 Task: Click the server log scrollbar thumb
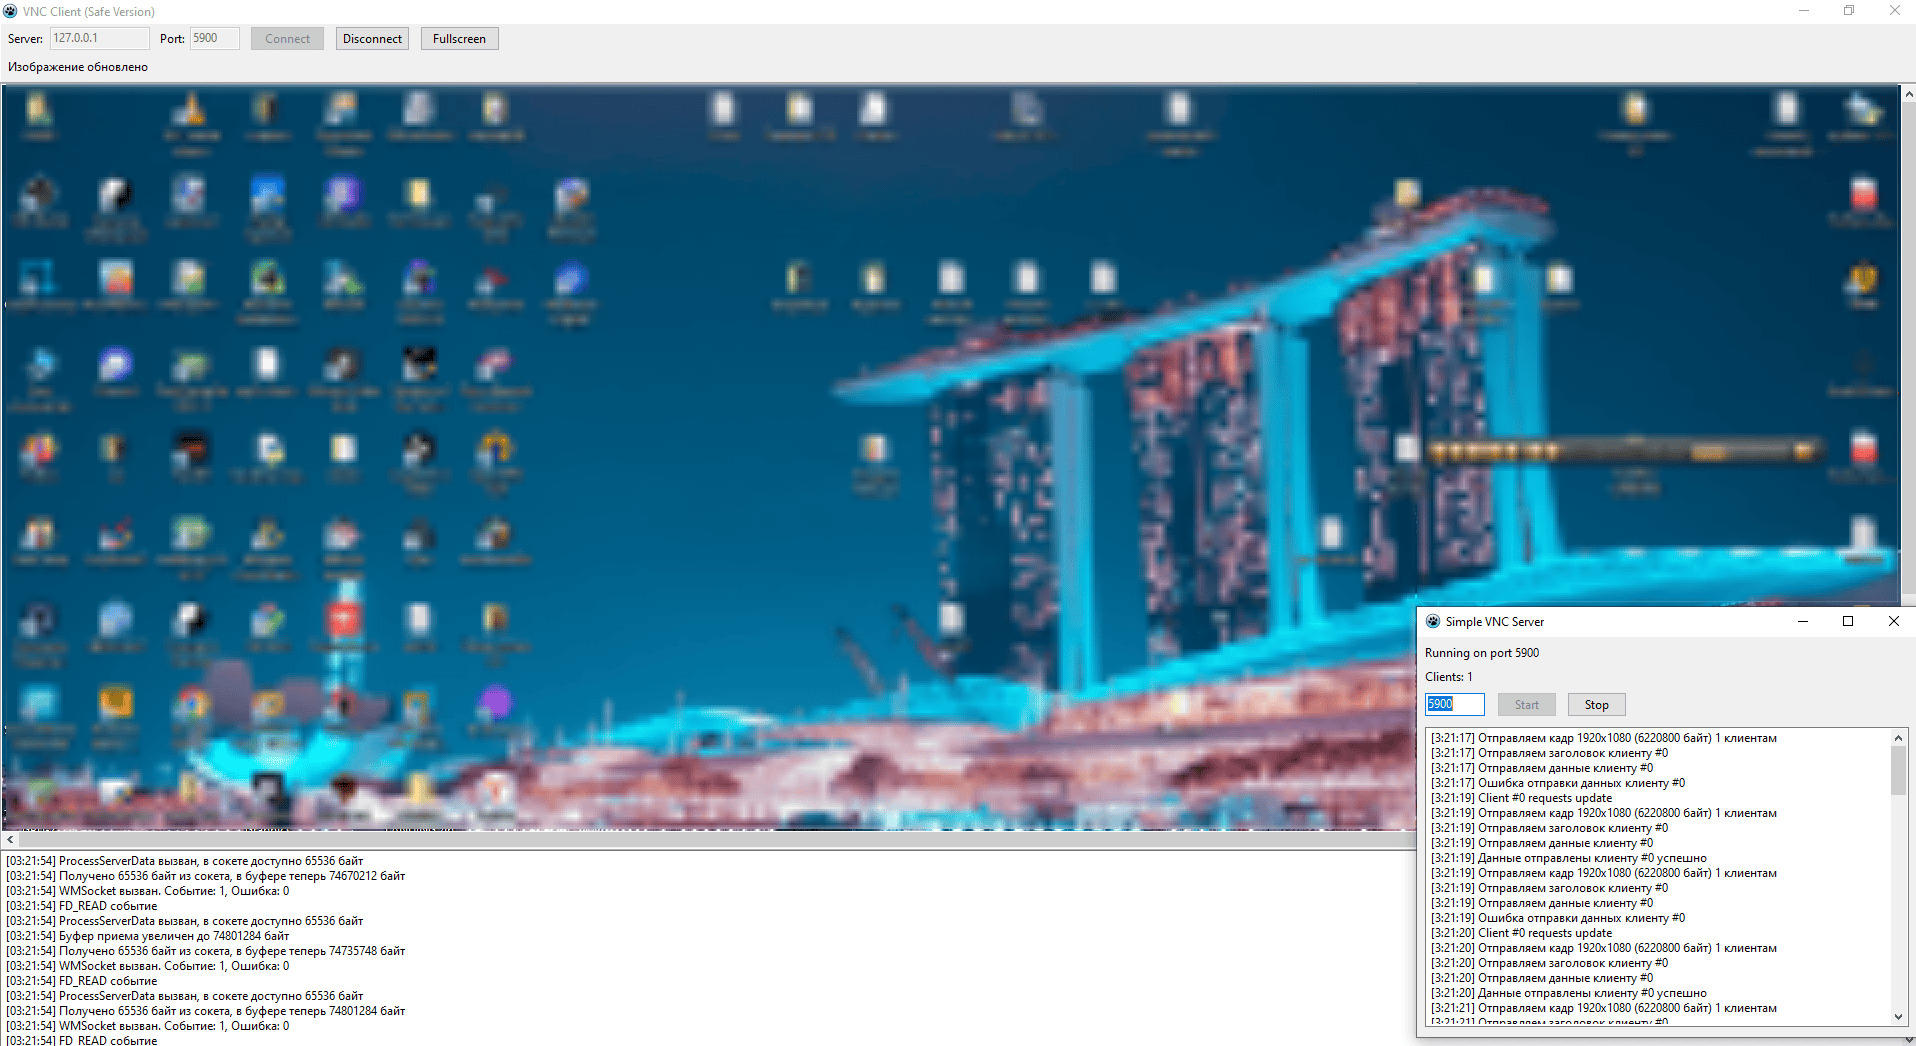pyautogui.click(x=1898, y=770)
